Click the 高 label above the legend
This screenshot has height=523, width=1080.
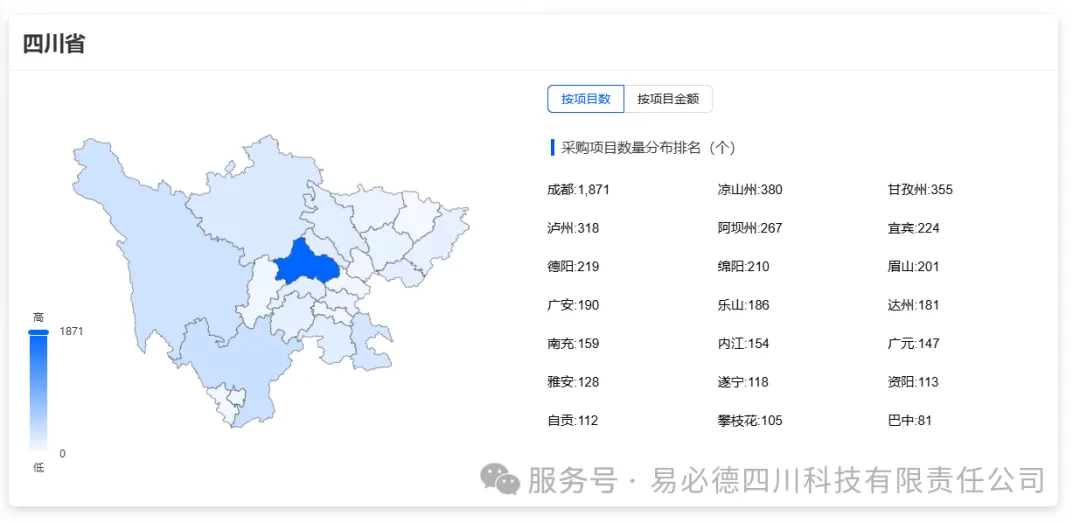click(x=39, y=317)
